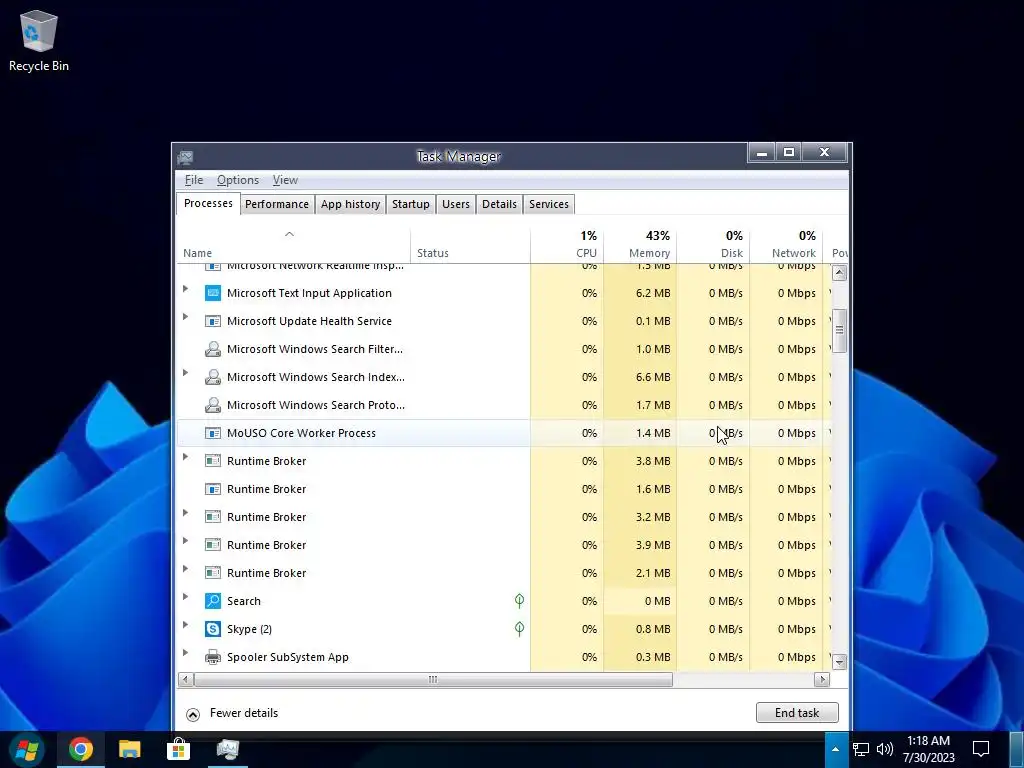Click the Microsoft Text Input Application icon
Viewport: 1024px width, 768px height.
(x=213, y=293)
